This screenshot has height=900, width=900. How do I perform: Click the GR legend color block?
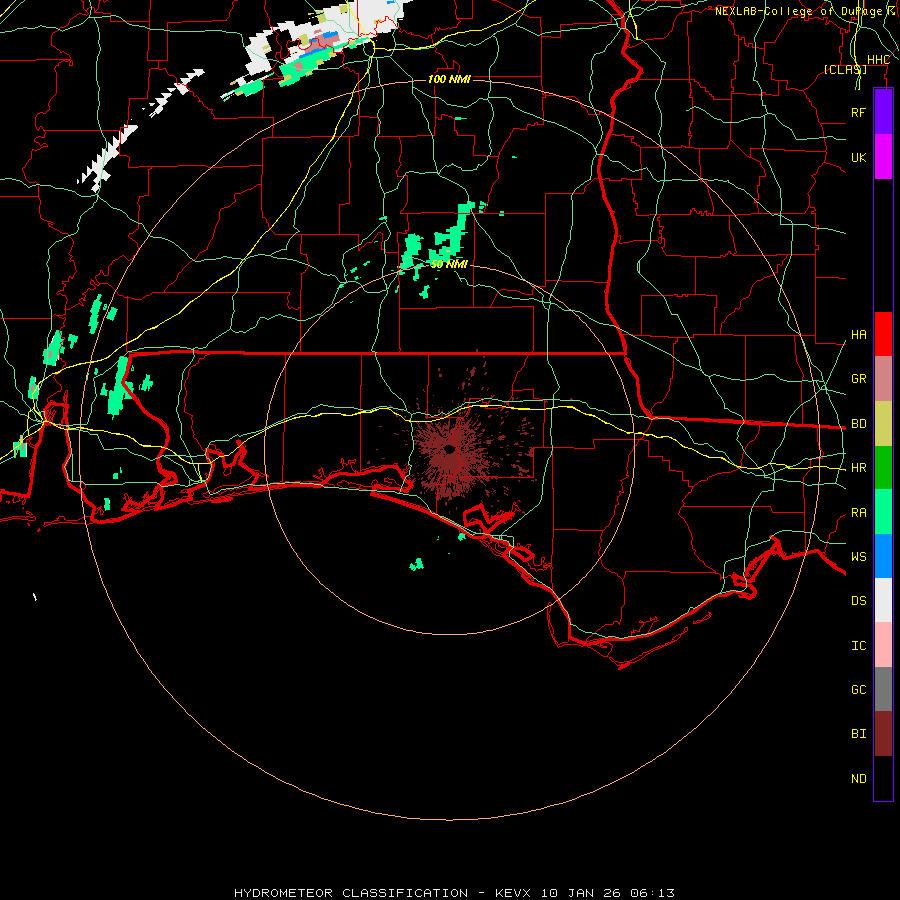click(x=883, y=379)
